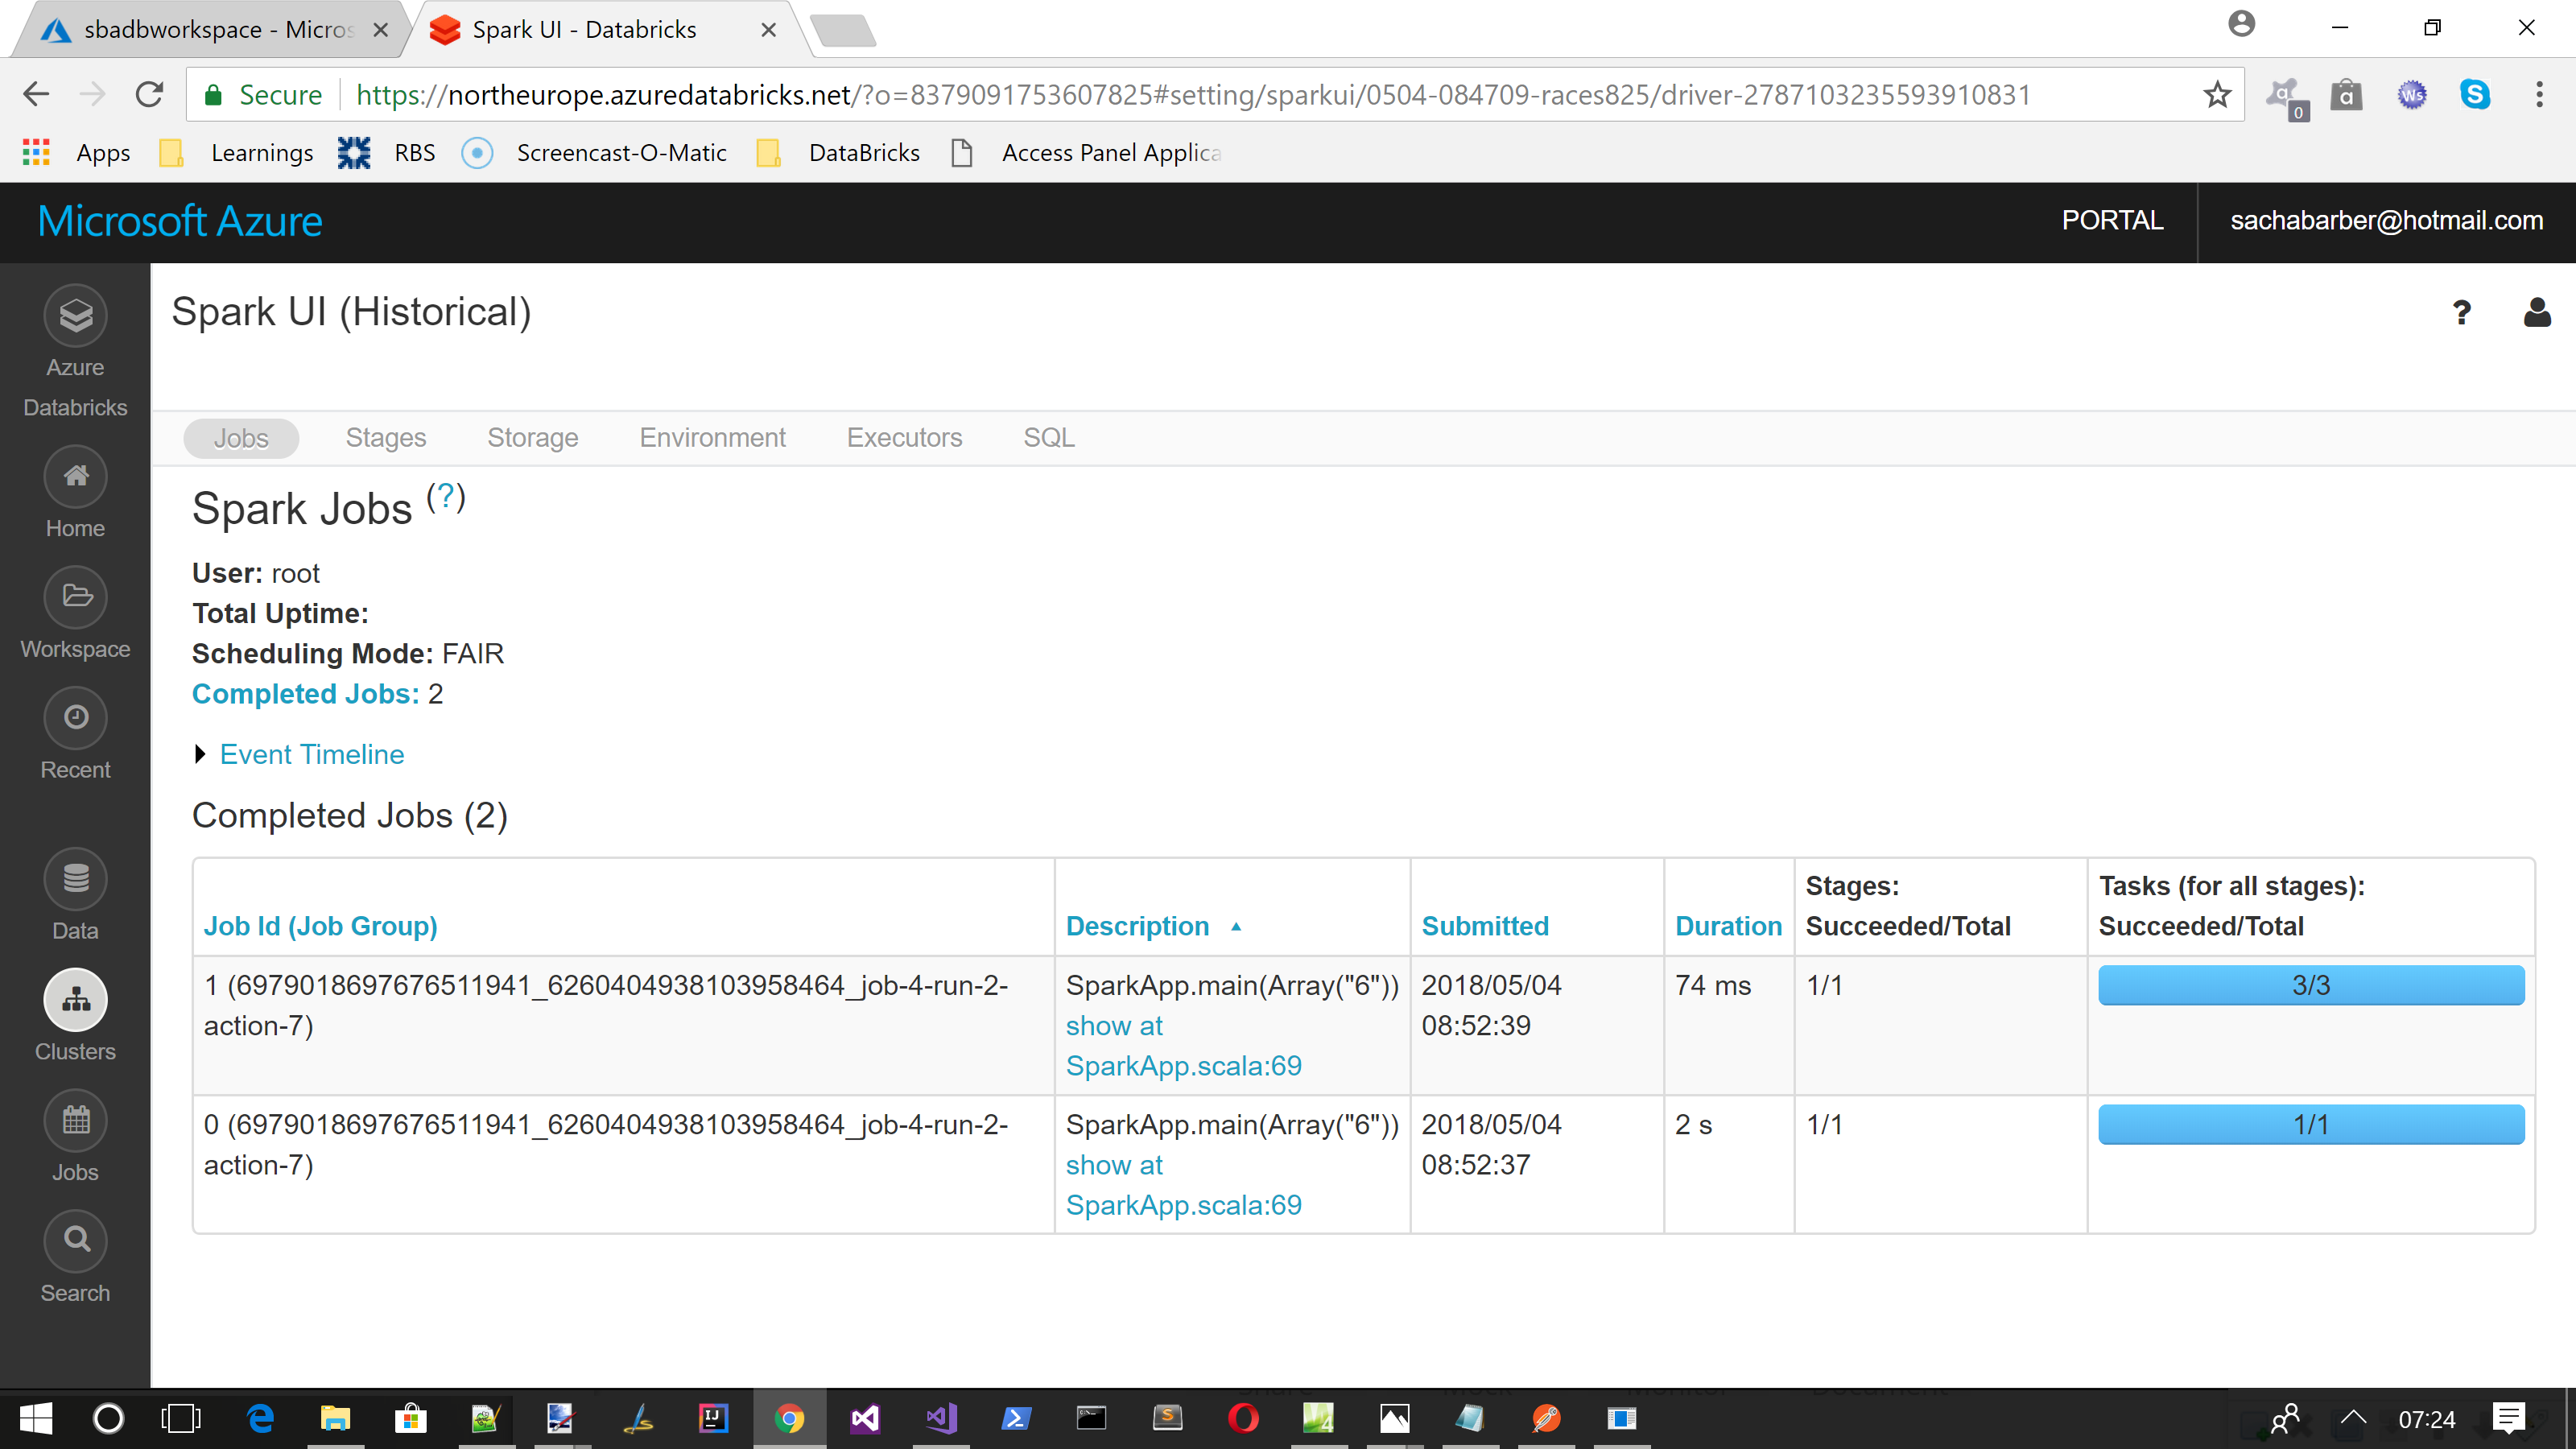
Task: Switch to the SQL tab
Action: 1049,438
